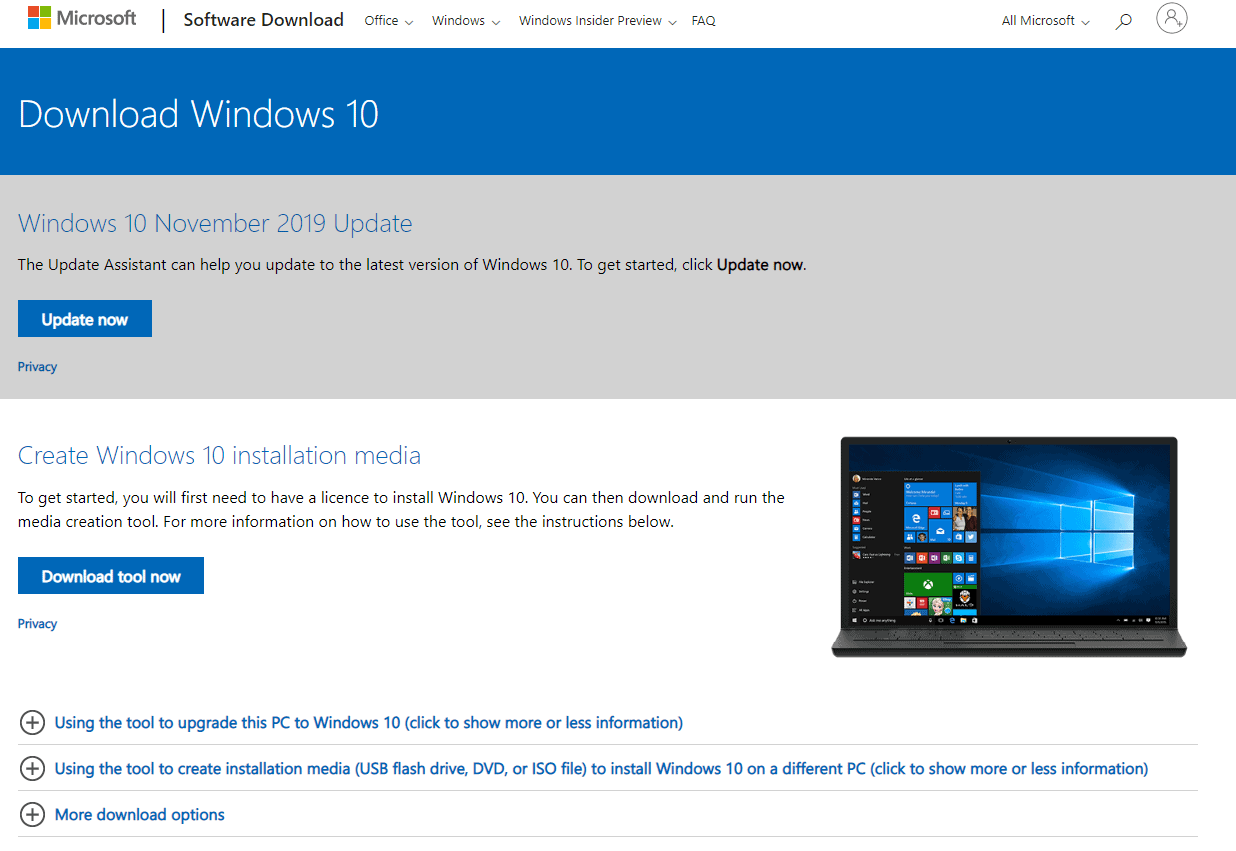
Task: Expand "Using the tool to upgrade this PC"
Action: (368, 722)
